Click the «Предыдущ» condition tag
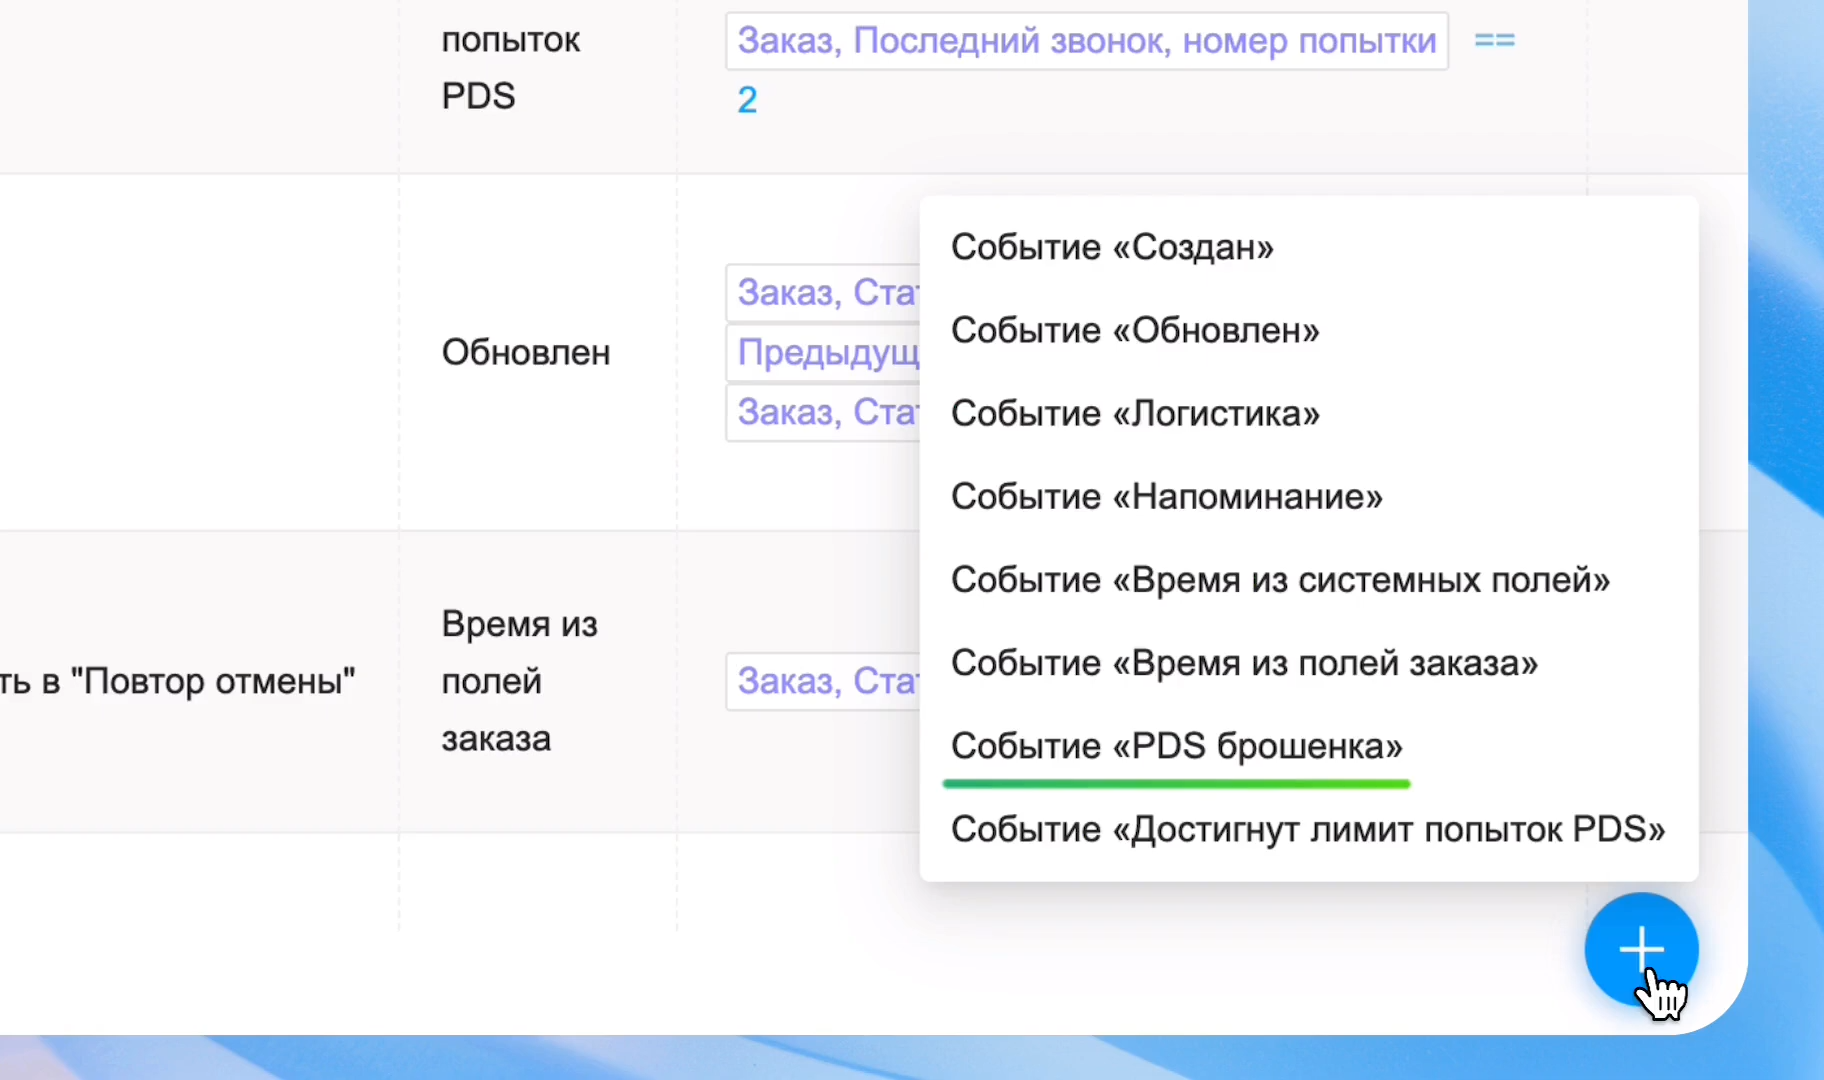 (823, 352)
